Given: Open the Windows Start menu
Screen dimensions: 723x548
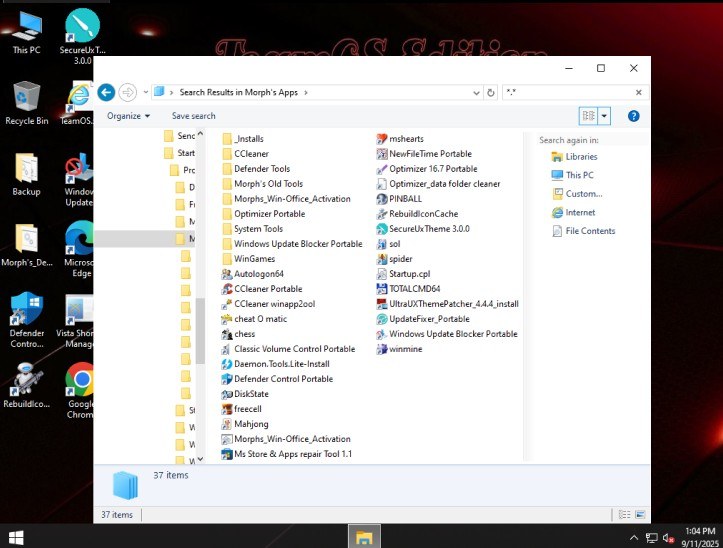Looking at the screenshot, I should pos(16,537).
